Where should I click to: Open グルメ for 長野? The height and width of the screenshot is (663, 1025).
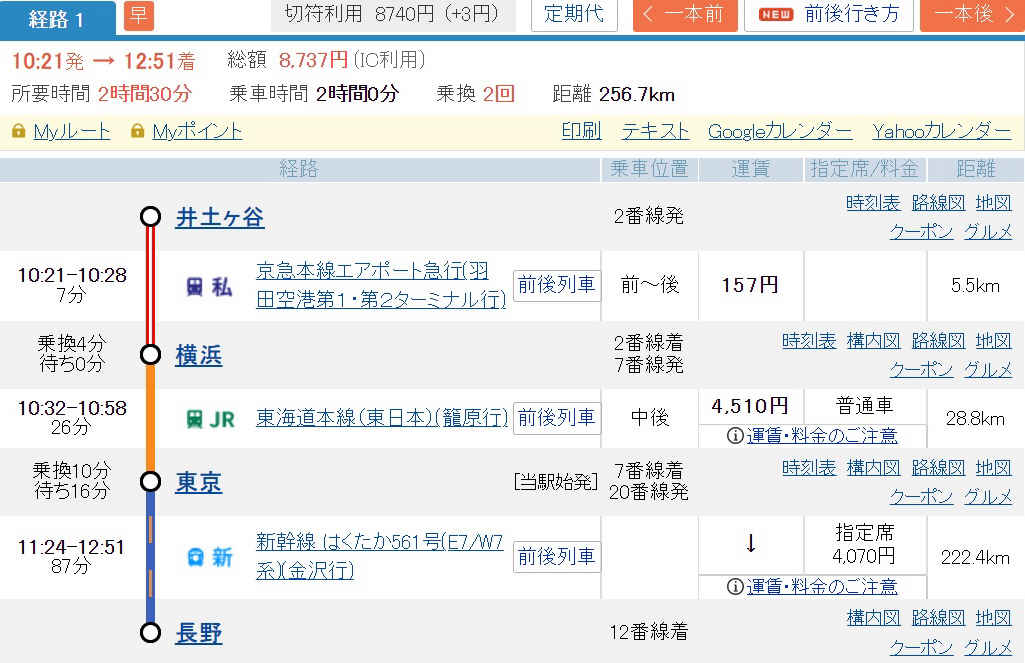coord(988,647)
